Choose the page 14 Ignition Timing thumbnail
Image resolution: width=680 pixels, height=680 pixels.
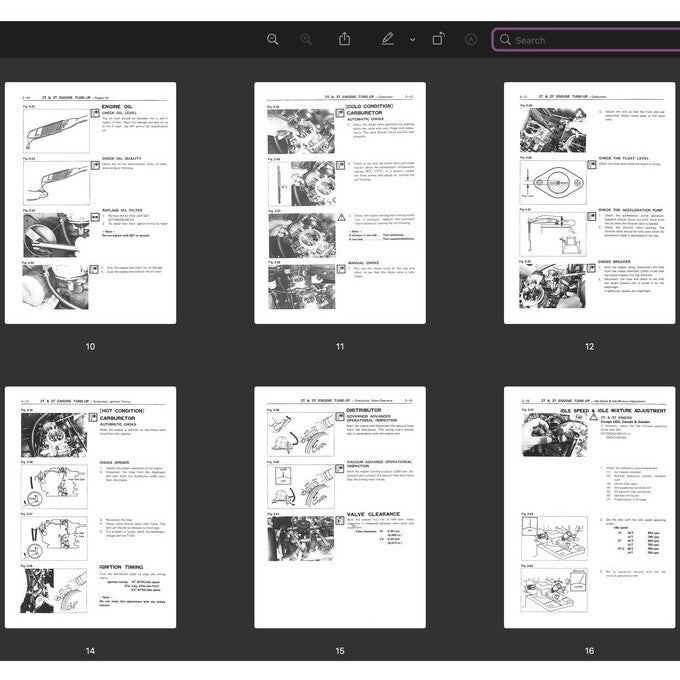tap(90, 507)
